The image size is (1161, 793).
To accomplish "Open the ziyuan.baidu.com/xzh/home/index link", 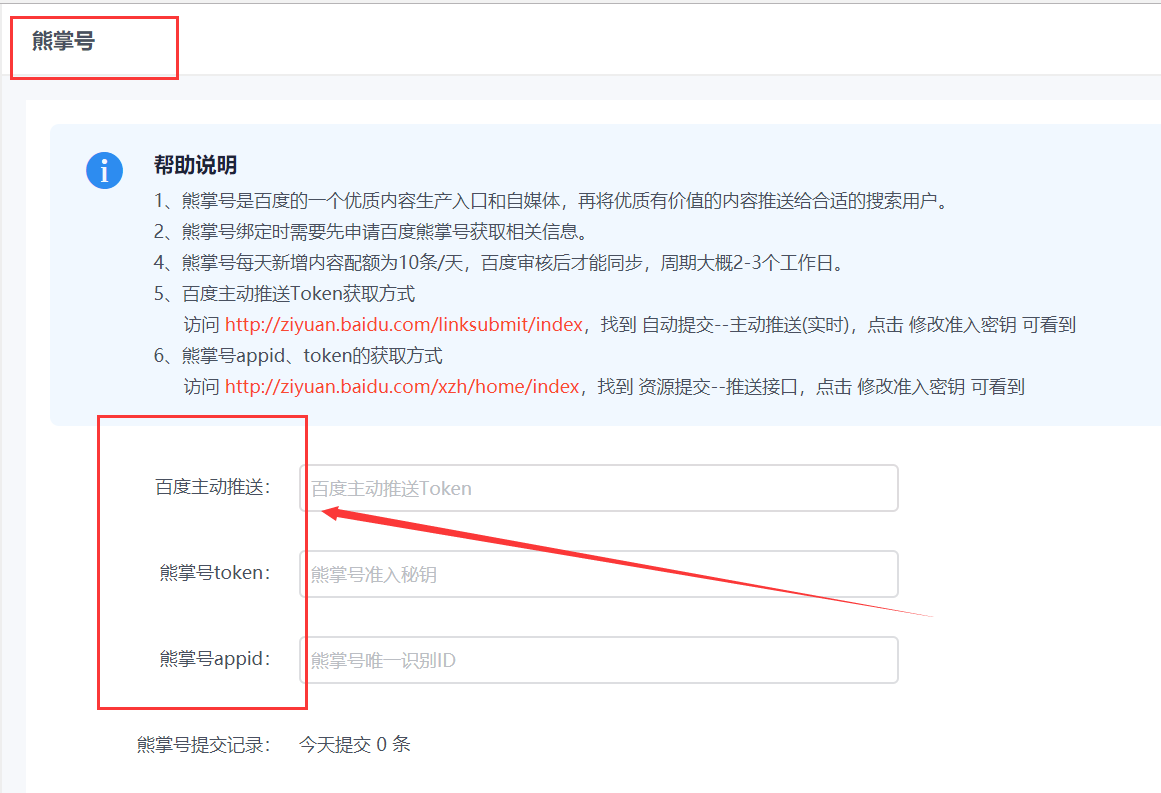I will (x=402, y=387).
